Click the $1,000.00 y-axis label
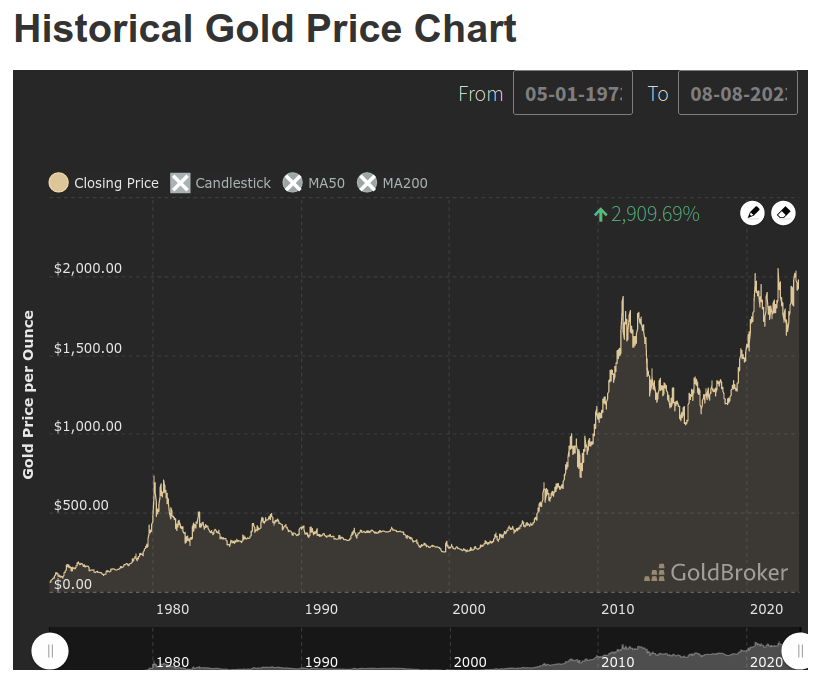Screen dimensions: 826x689 [x=88, y=427]
